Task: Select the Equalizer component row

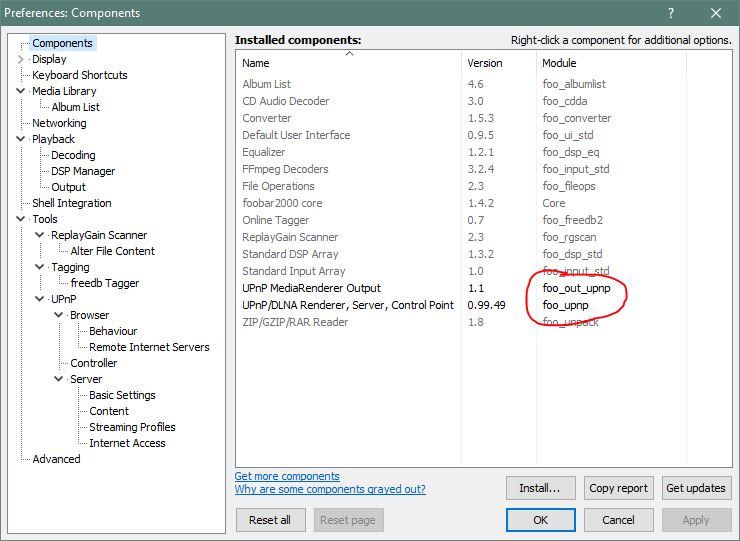Action: (484, 152)
